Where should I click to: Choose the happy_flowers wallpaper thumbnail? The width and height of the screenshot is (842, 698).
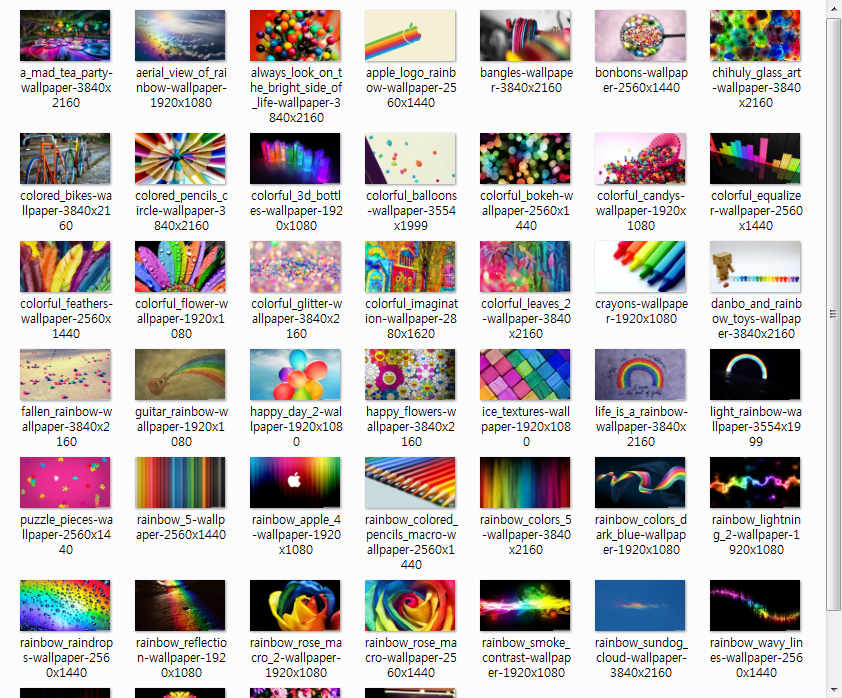click(410, 374)
